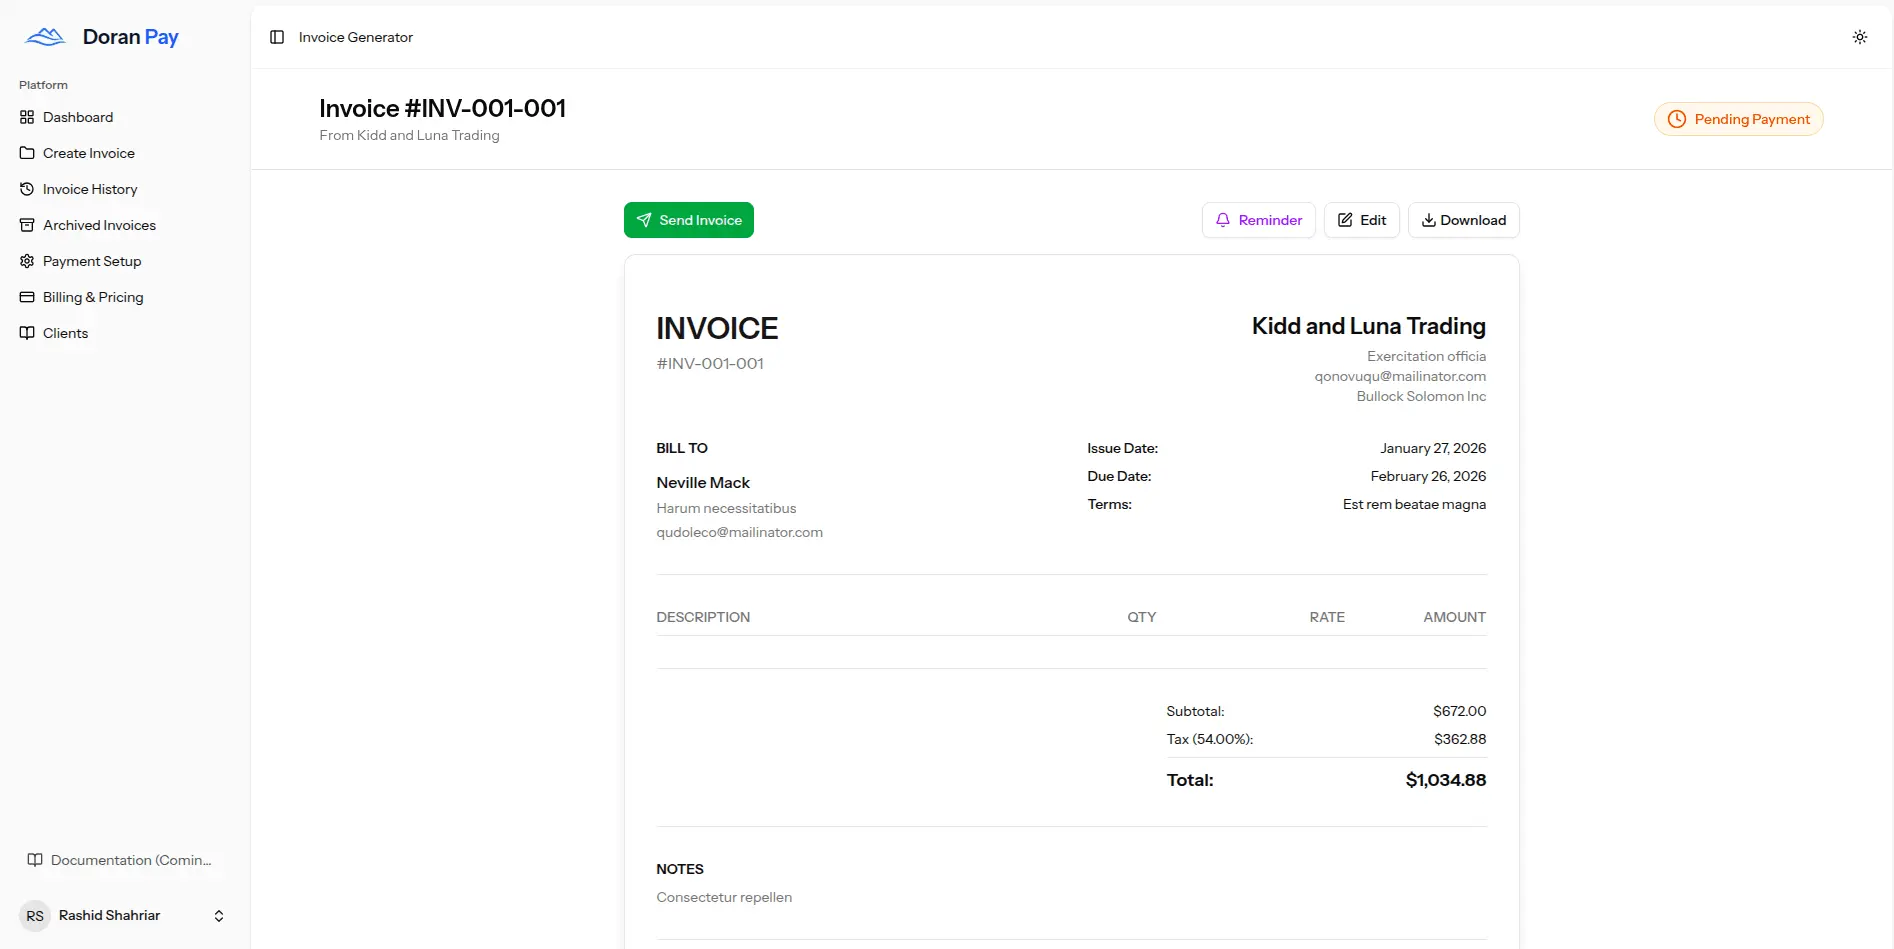Click the Neville Mack client name

pyautogui.click(x=703, y=482)
